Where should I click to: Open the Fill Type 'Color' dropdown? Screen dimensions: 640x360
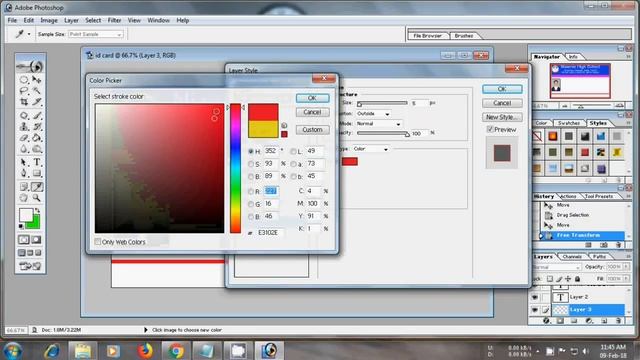(x=371, y=149)
